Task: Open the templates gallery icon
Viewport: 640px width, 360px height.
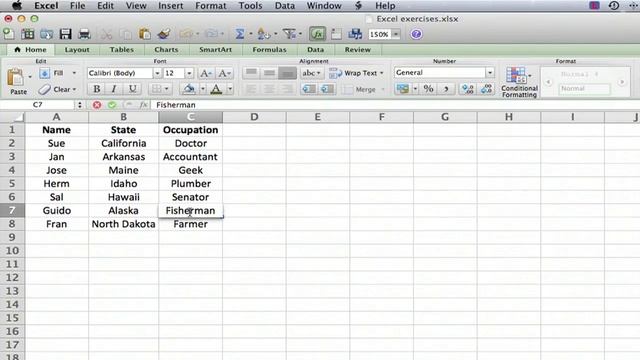Action: [x=27, y=34]
